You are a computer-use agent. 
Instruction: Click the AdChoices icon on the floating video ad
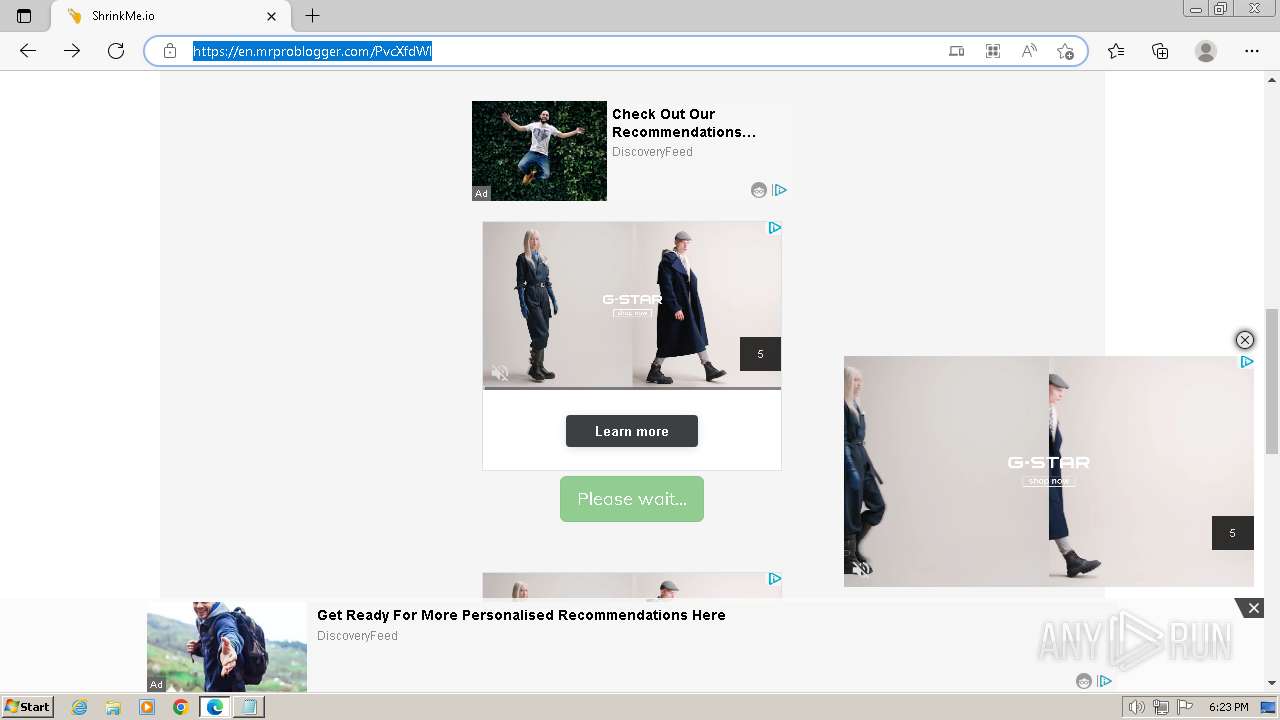point(1247,362)
